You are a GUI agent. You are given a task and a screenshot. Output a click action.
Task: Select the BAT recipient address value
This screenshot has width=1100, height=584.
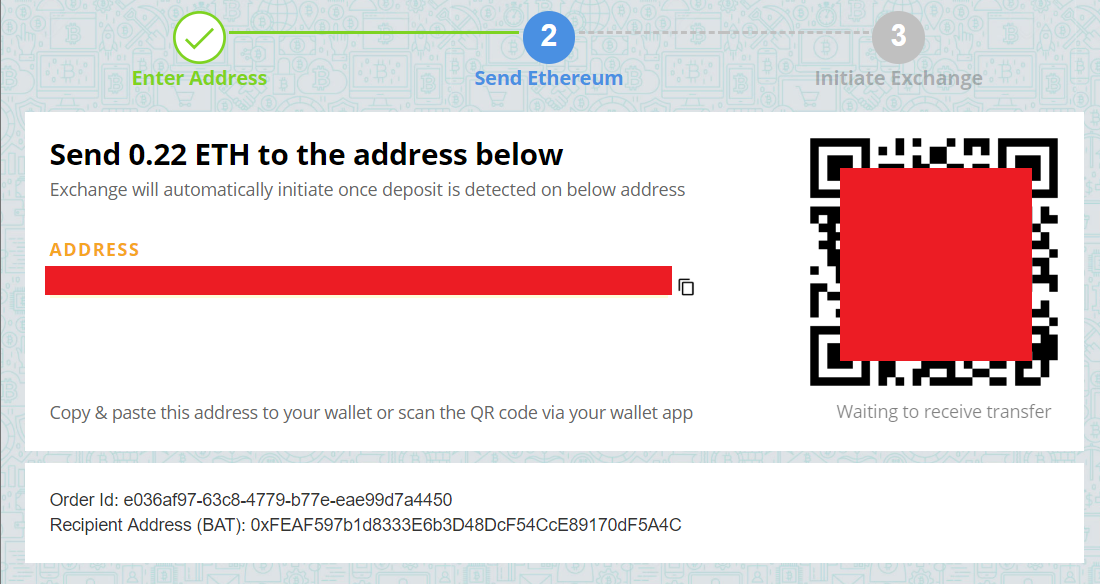pyautogui.click(x=466, y=525)
